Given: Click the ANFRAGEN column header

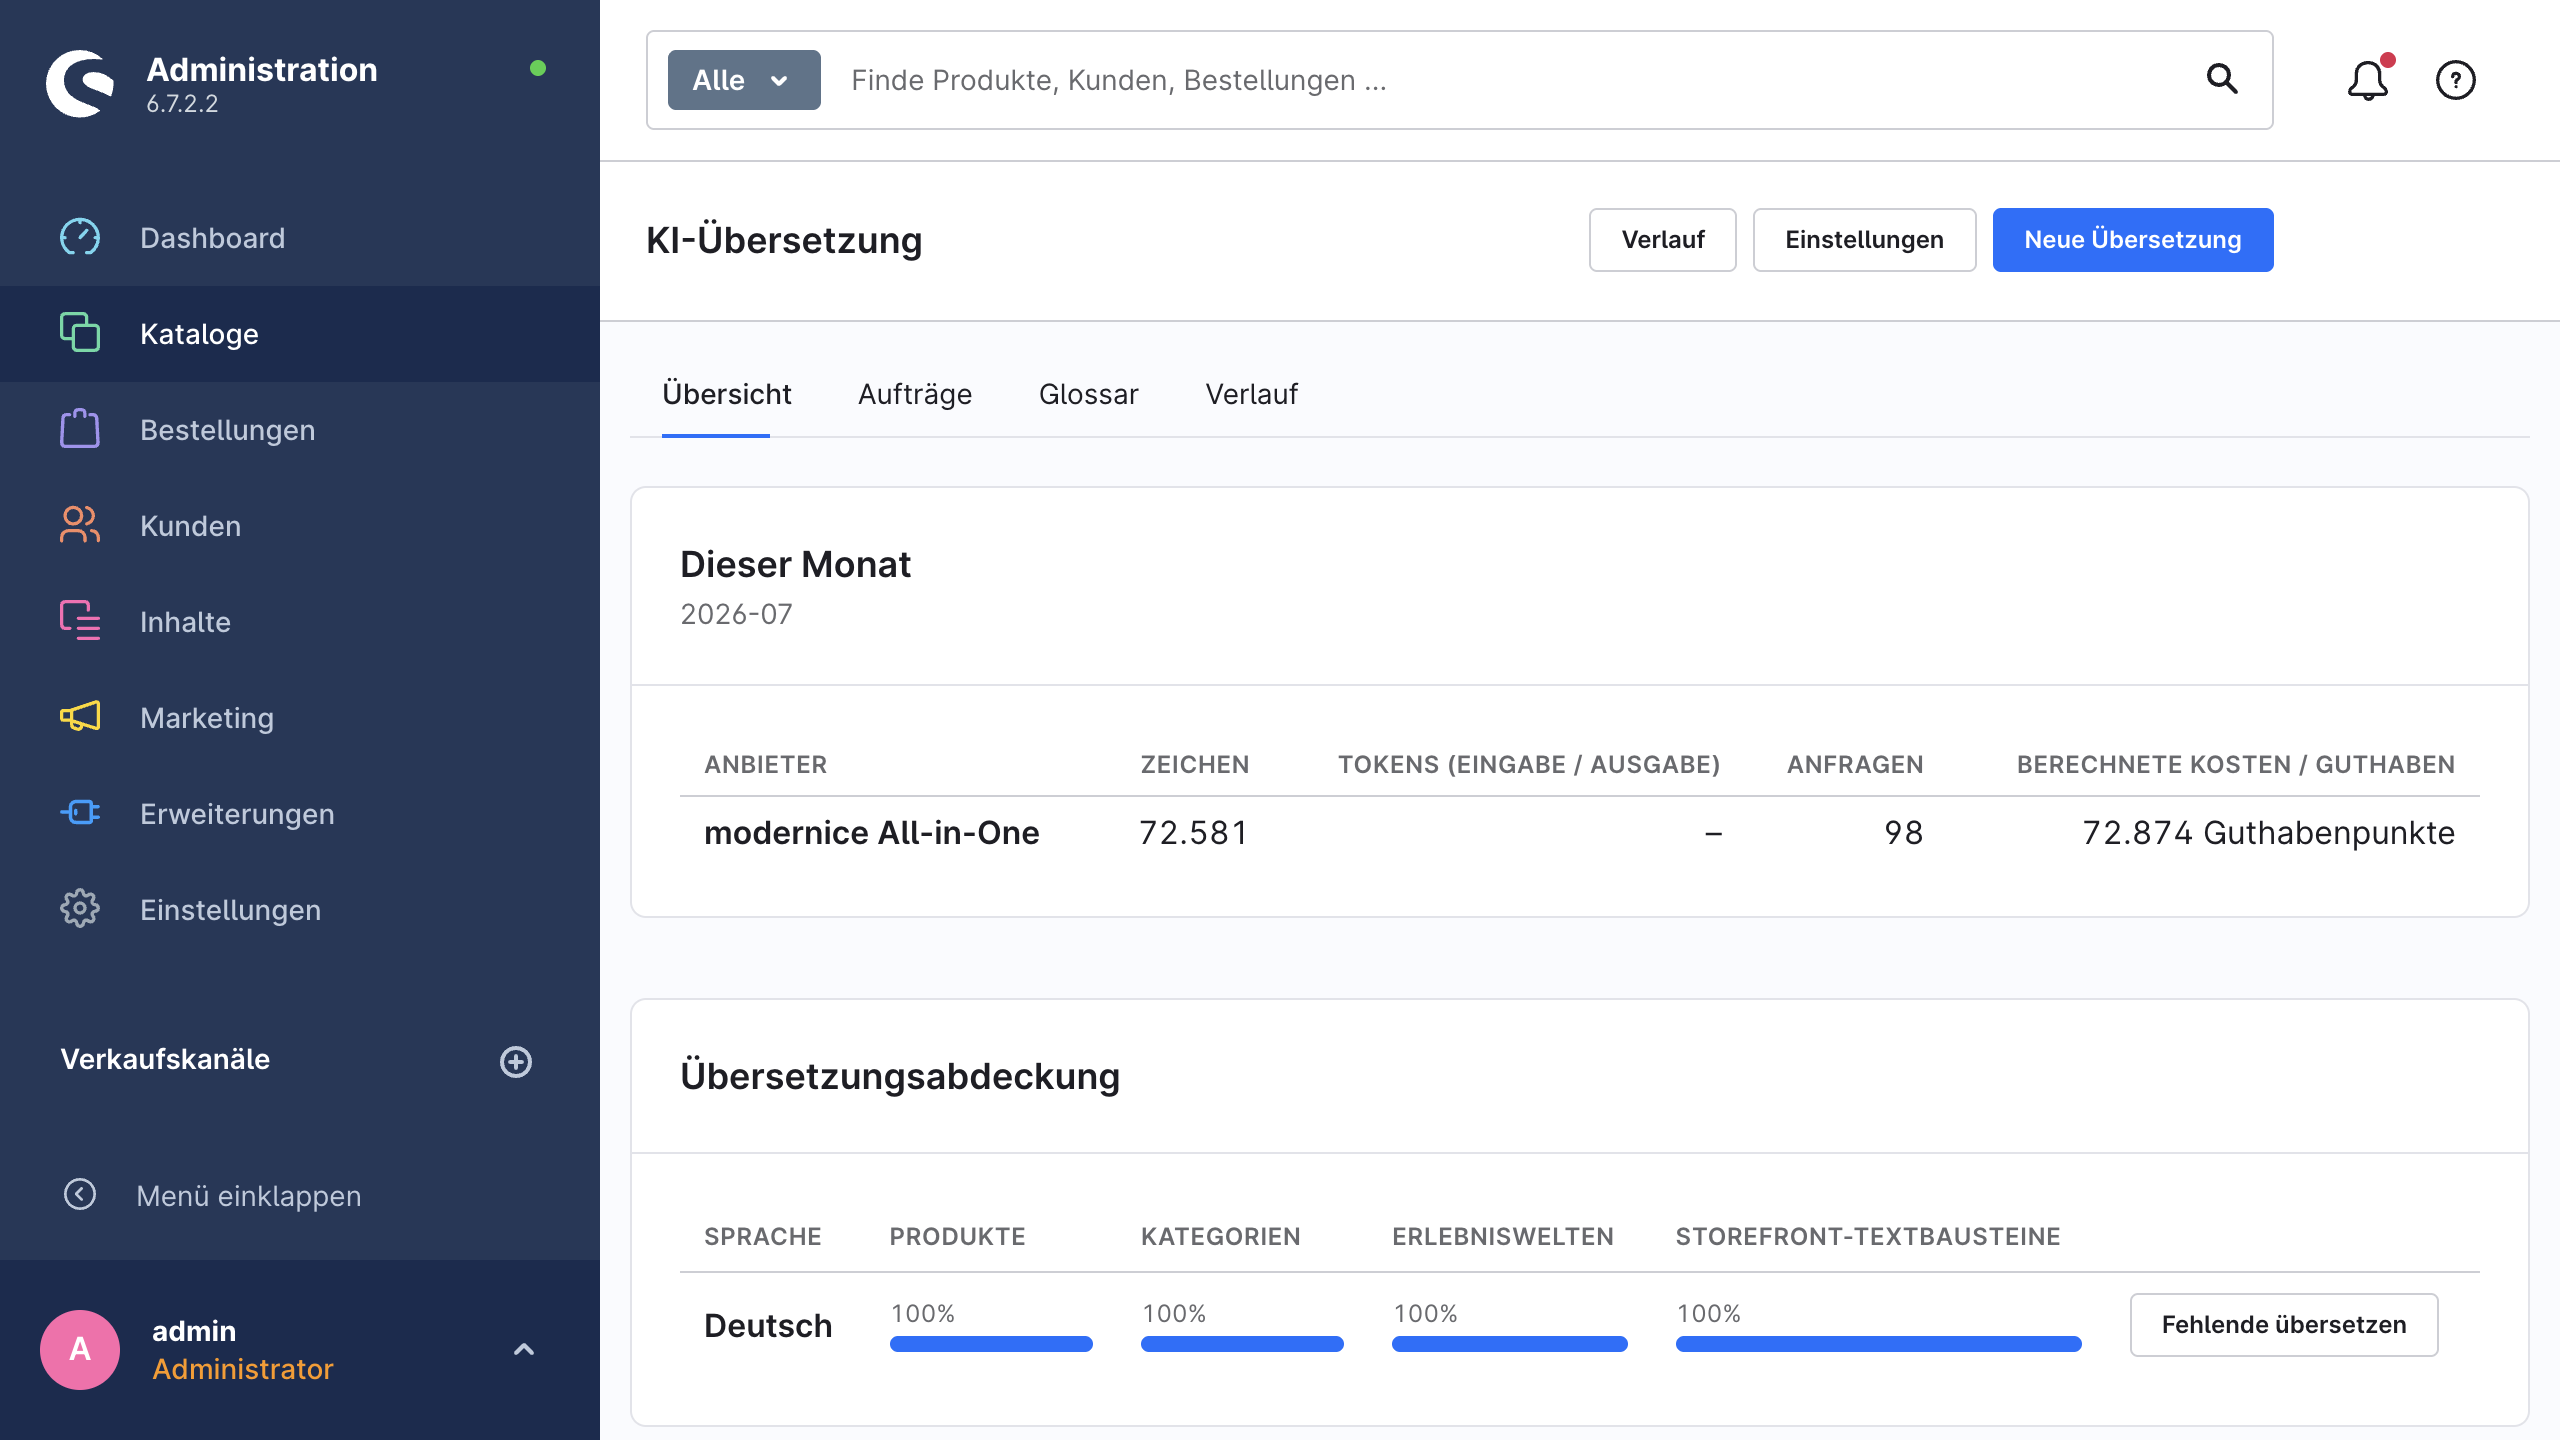Looking at the screenshot, I should (x=1855, y=765).
